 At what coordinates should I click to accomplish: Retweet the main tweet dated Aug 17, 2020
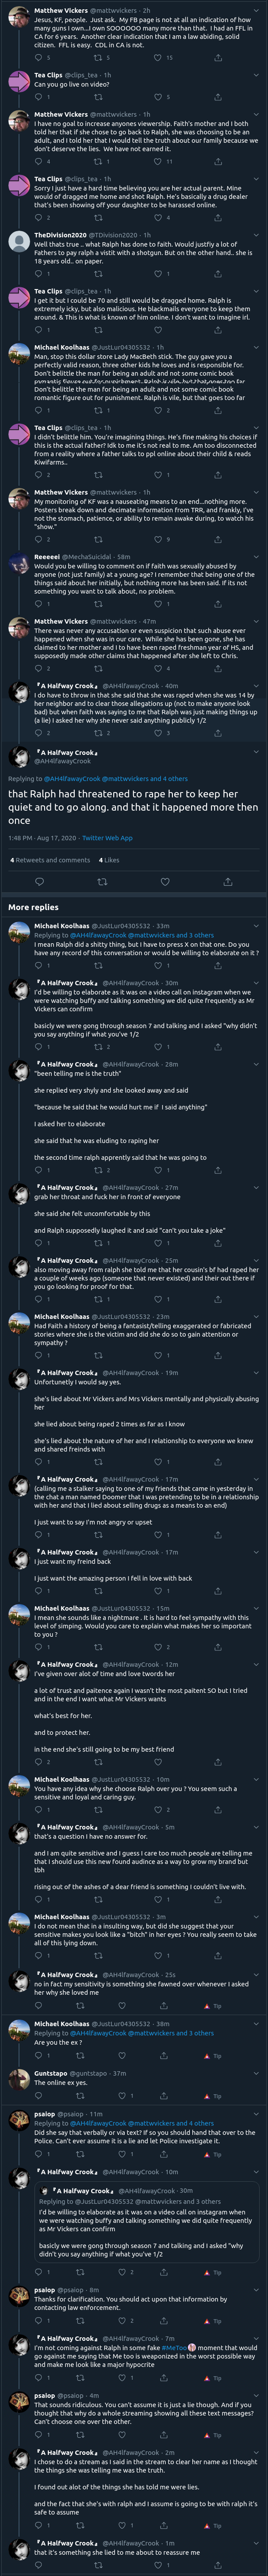99,881
